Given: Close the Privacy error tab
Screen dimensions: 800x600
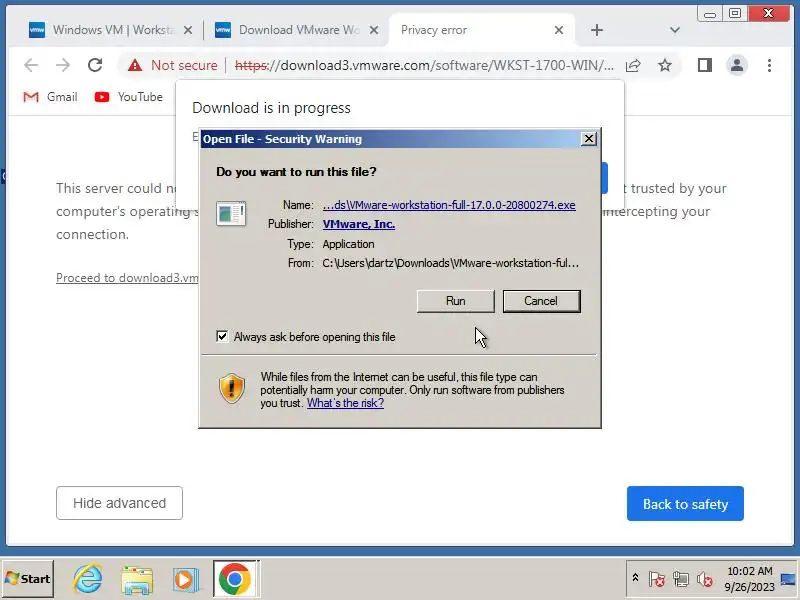Looking at the screenshot, I should pyautogui.click(x=559, y=30).
